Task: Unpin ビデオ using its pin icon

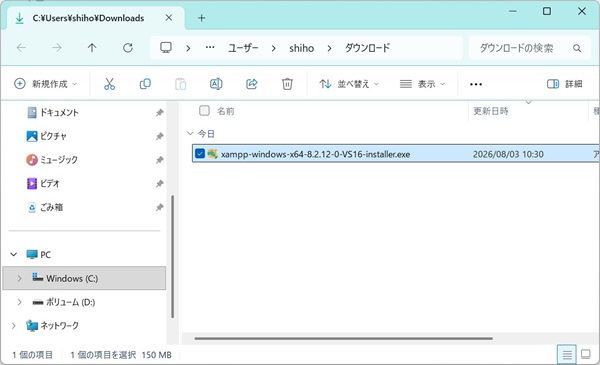Action: [x=160, y=184]
